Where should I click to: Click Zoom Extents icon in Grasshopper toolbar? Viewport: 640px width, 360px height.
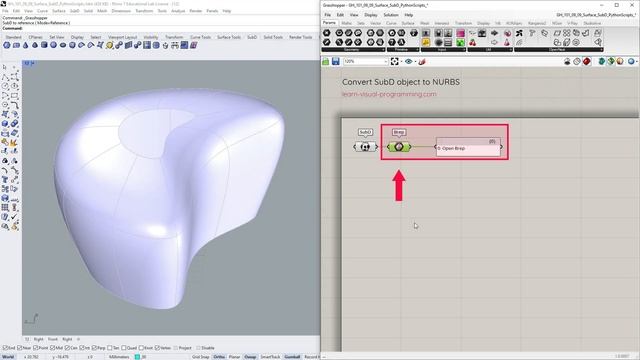(x=394, y=62)
